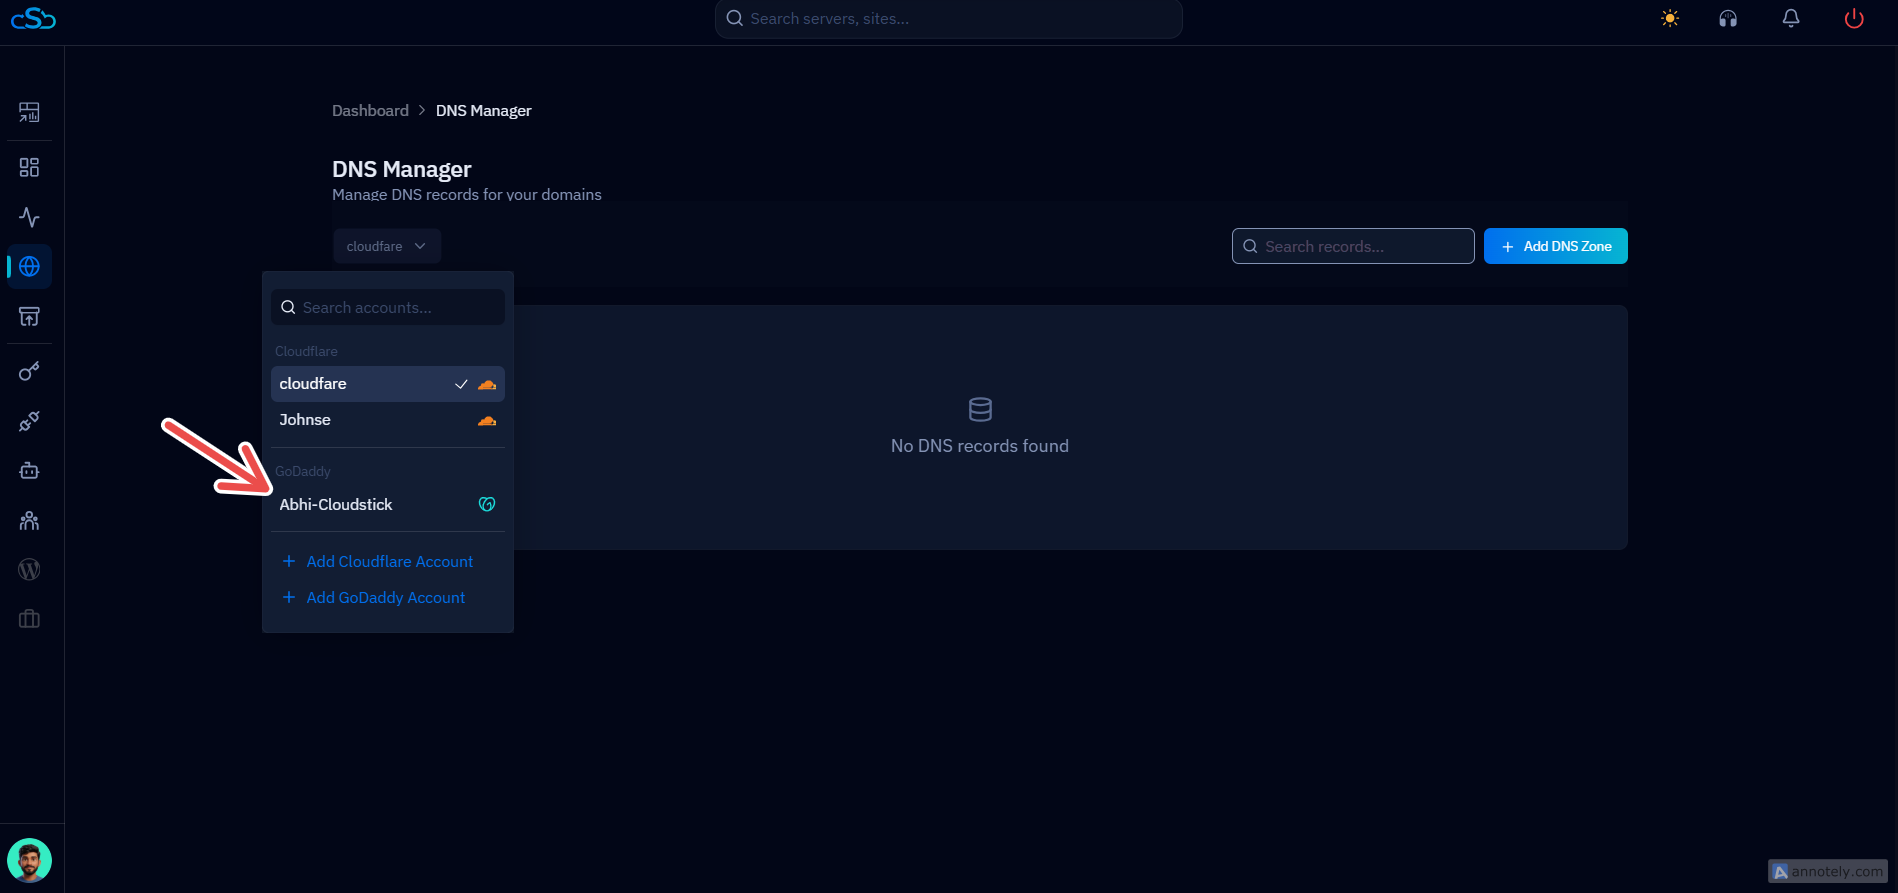1898x893 pixels.
Task: Click the DNS Manager page heading
Action: click(x=402, y=169)
